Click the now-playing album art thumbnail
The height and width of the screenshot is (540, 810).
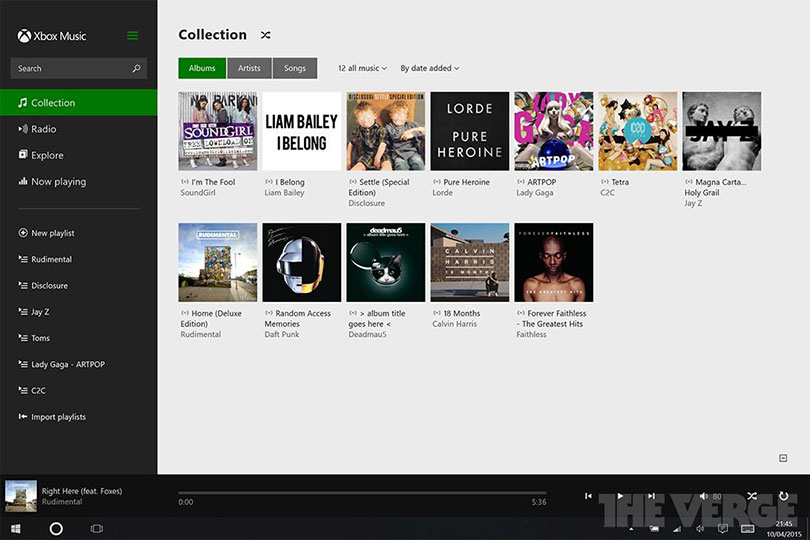[x=21, y=496]
